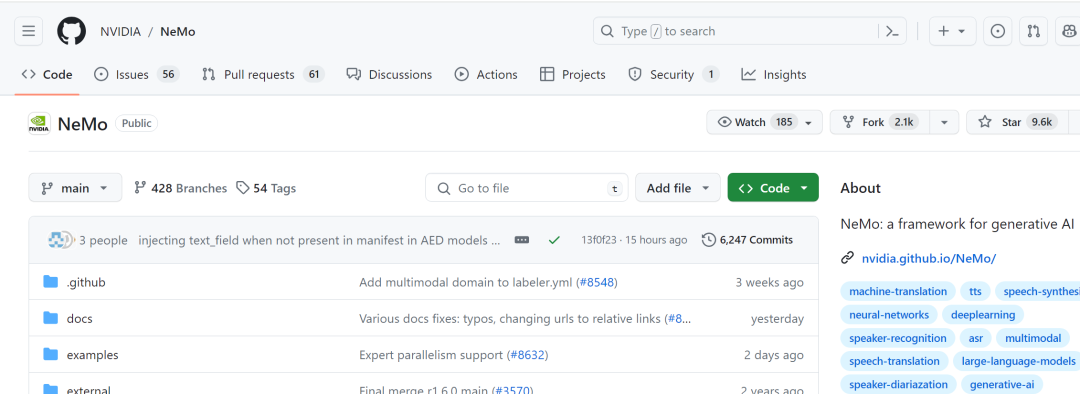
Task: Open the external folder icon
Action: click(x=50, y=389)
